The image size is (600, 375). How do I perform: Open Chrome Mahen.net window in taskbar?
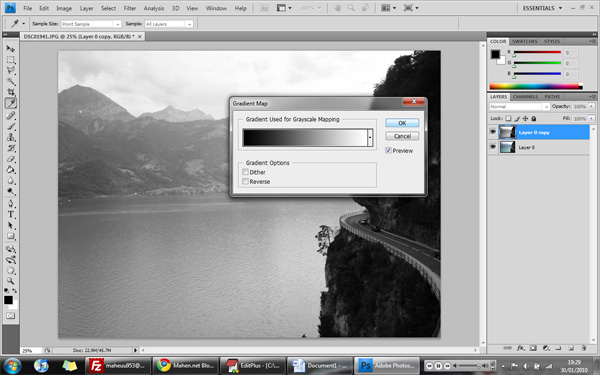click(x=186, y=365)
